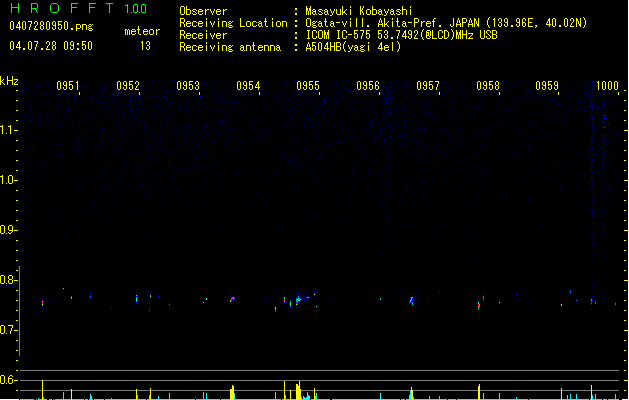Click the Receiver label
Screen dimensions: 629x400
(x=203, y=35)
